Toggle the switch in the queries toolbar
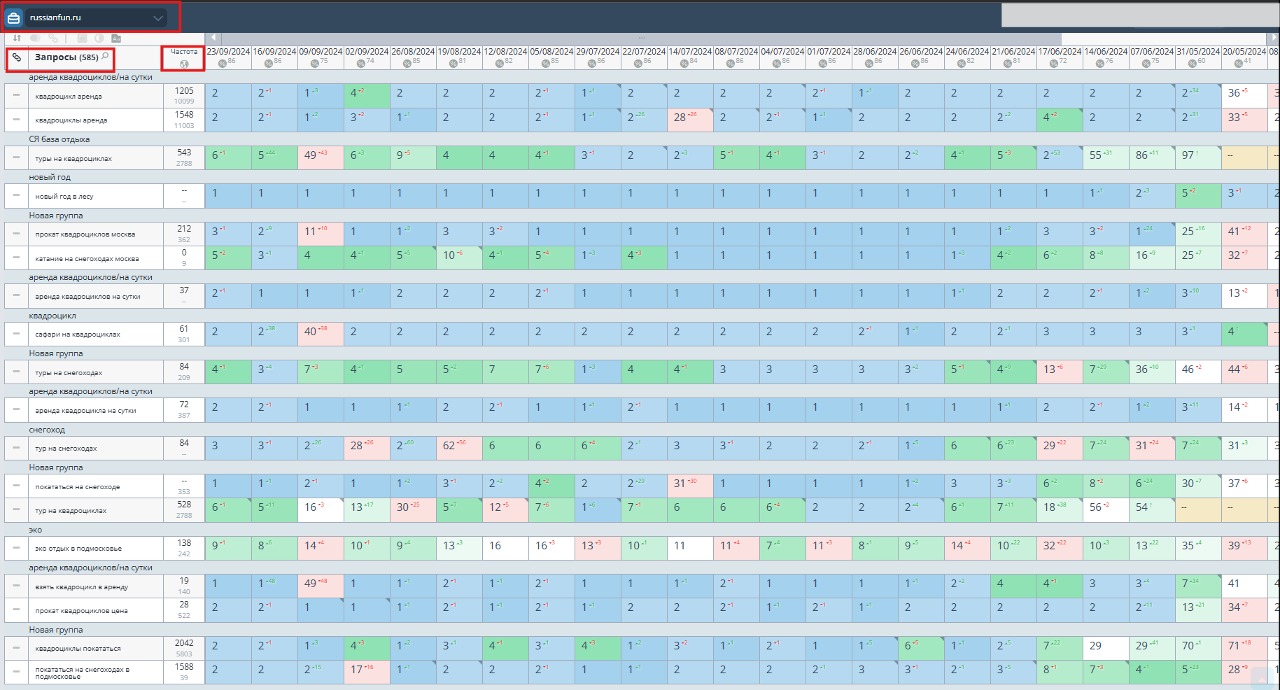This screenshot has height=690, width=1280. (x=33, y=38)
